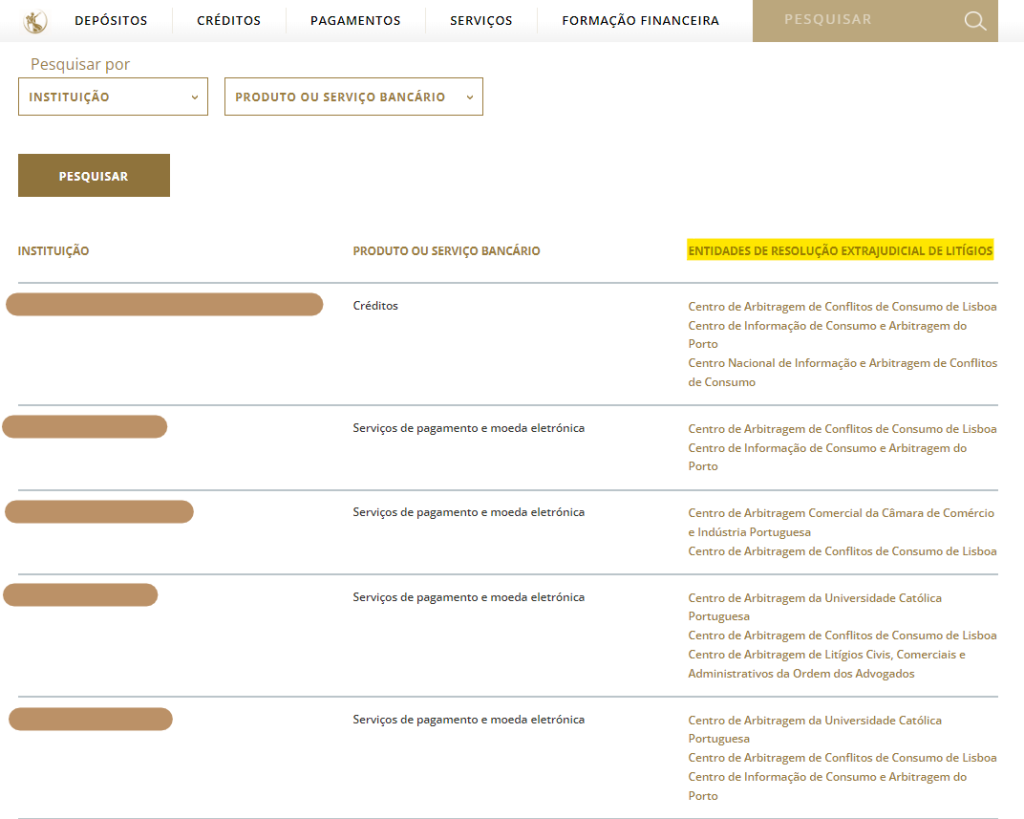The width and height of the screenshot is (1024, 819).
Task: Open Centro de Informação Porto link in last row
Action: pyautogui.click(x=827, y=786)
